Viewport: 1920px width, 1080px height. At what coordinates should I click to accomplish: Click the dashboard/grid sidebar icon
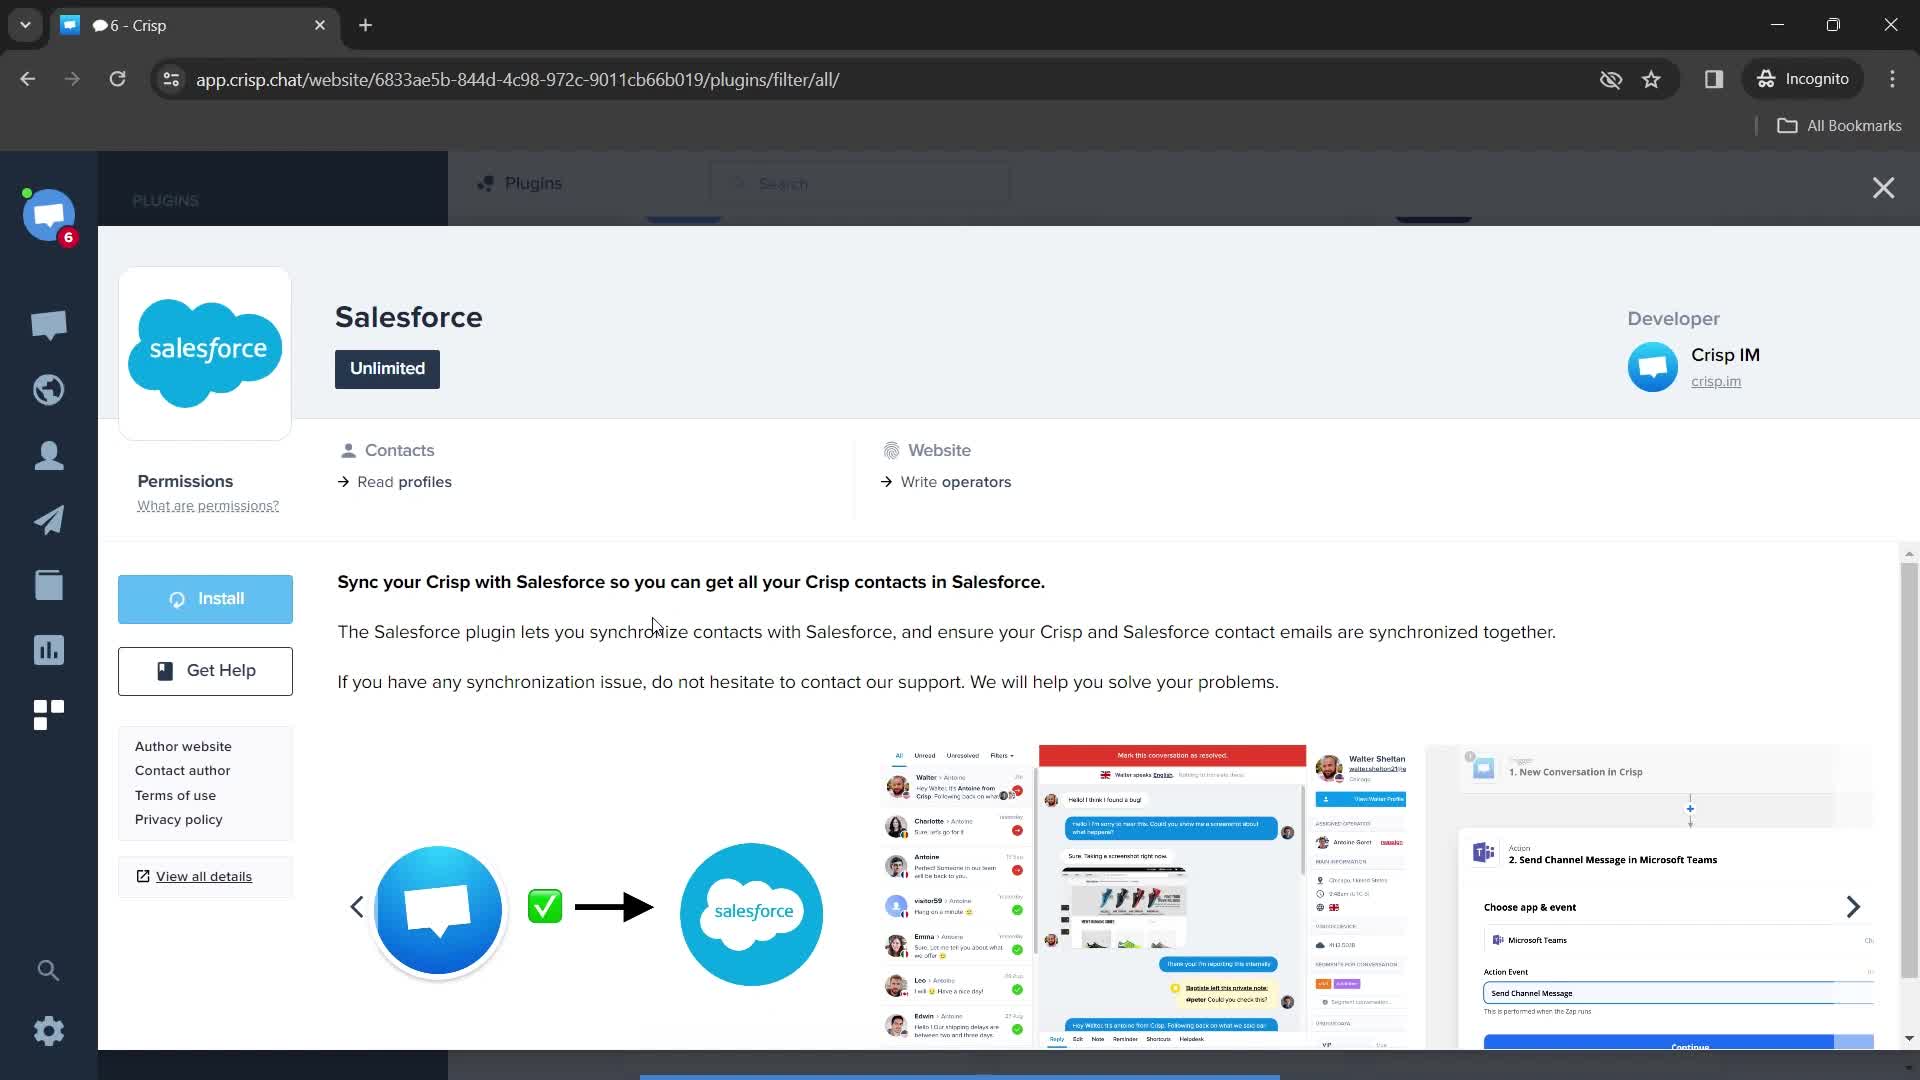pos(49,713)
